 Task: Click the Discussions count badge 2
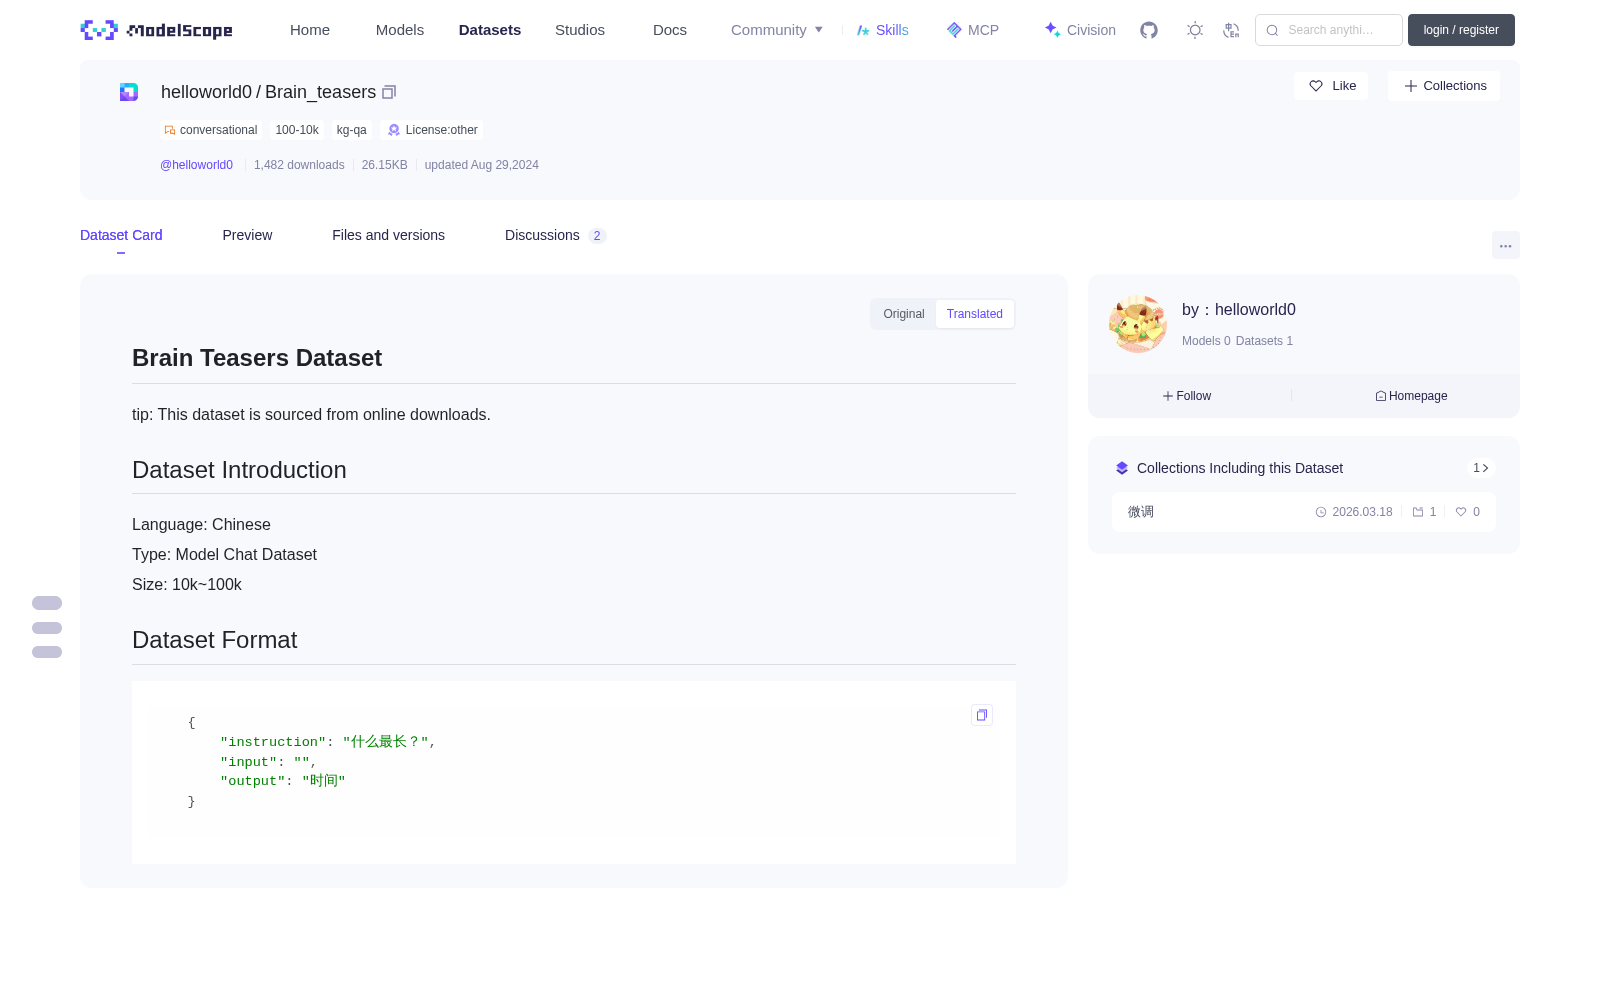coord(597,236)
